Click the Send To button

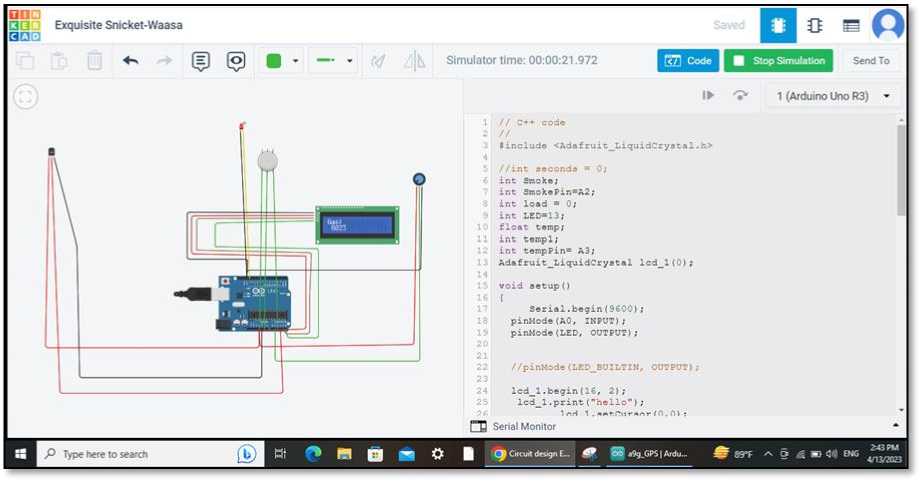[x=870, y=61]
